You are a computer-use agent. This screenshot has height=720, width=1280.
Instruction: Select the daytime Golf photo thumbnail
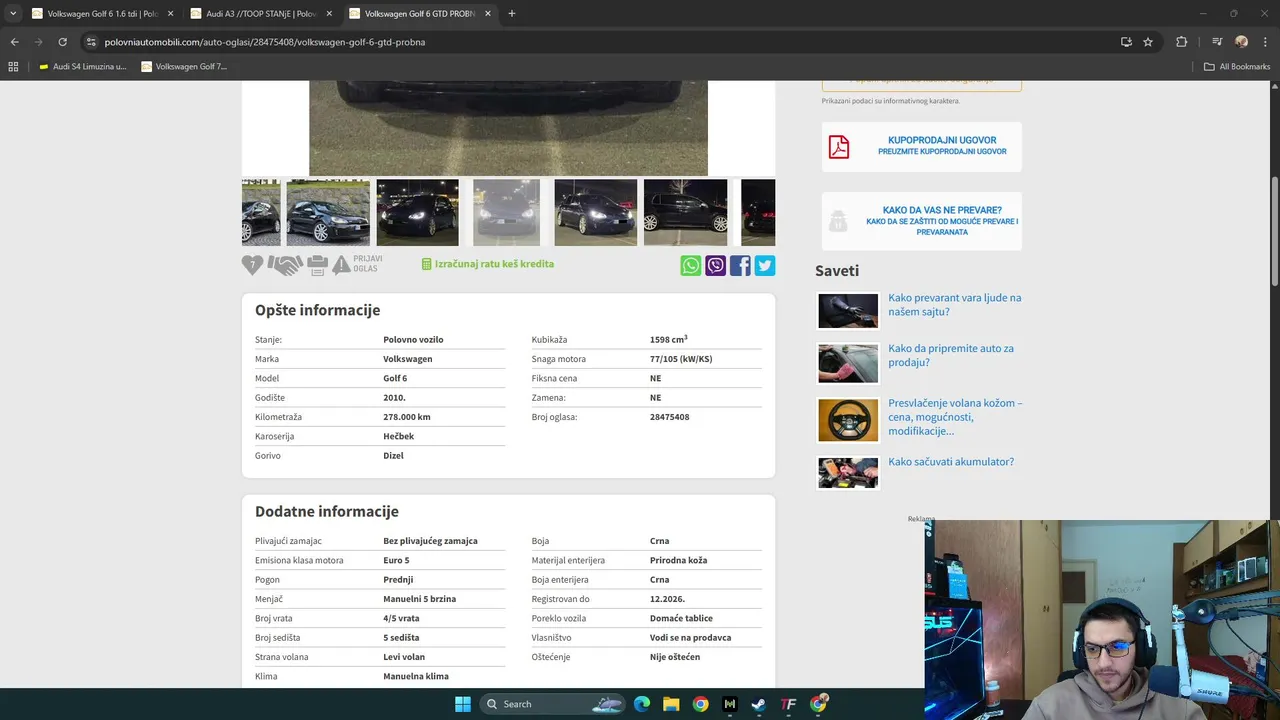pyautogui.click(x=328, y=212)
